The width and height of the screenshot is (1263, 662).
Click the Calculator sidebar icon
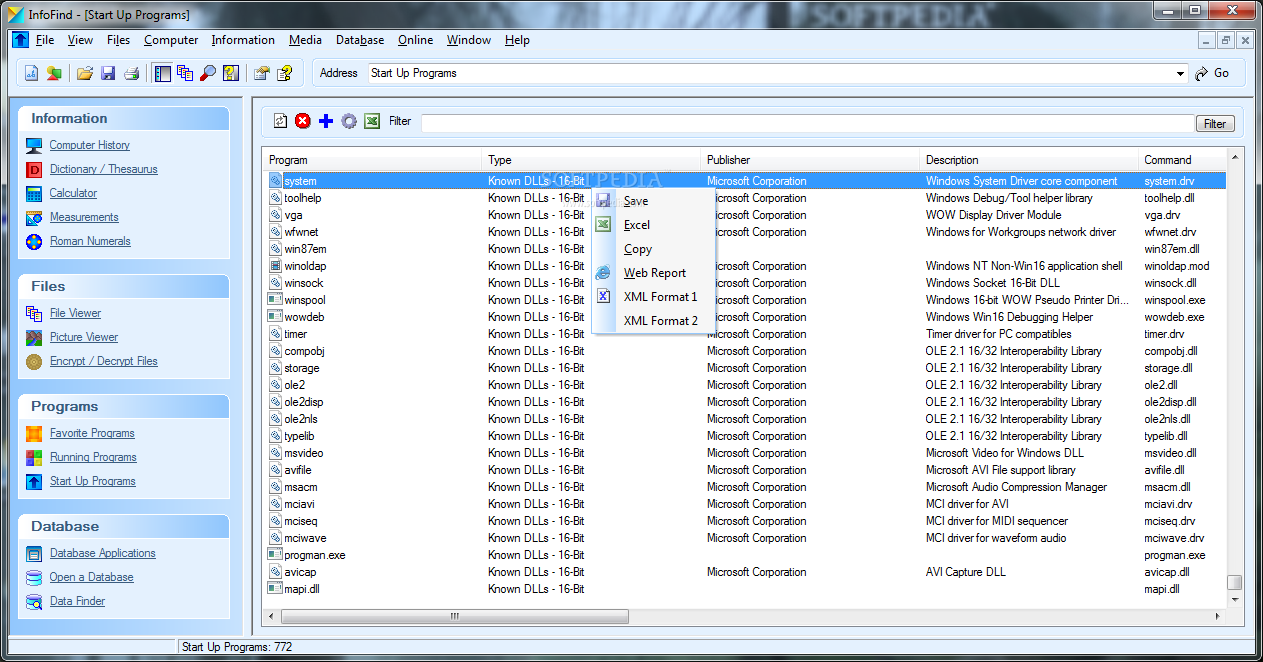tap(34, 193)
